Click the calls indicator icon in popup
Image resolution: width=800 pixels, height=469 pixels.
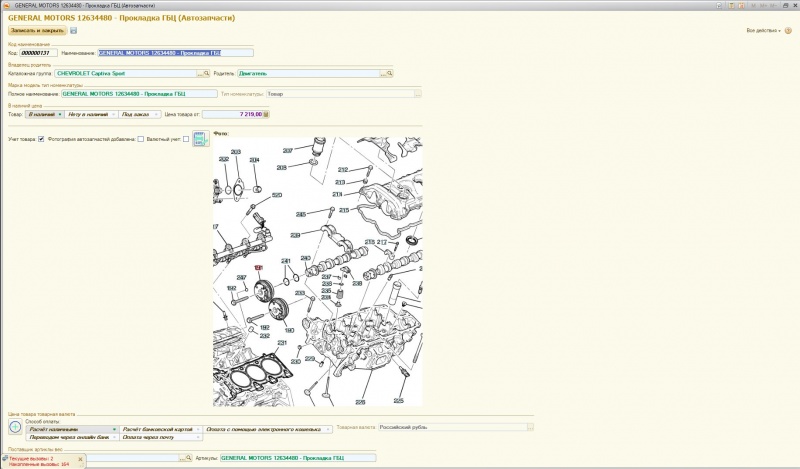[x=5, y=459]
